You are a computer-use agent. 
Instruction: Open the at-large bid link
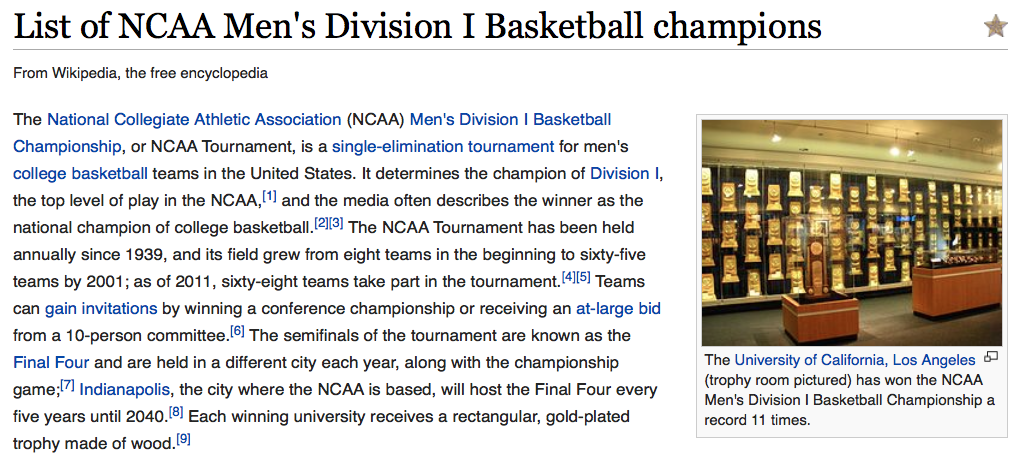pyautogui.click(x=618, y=309)
